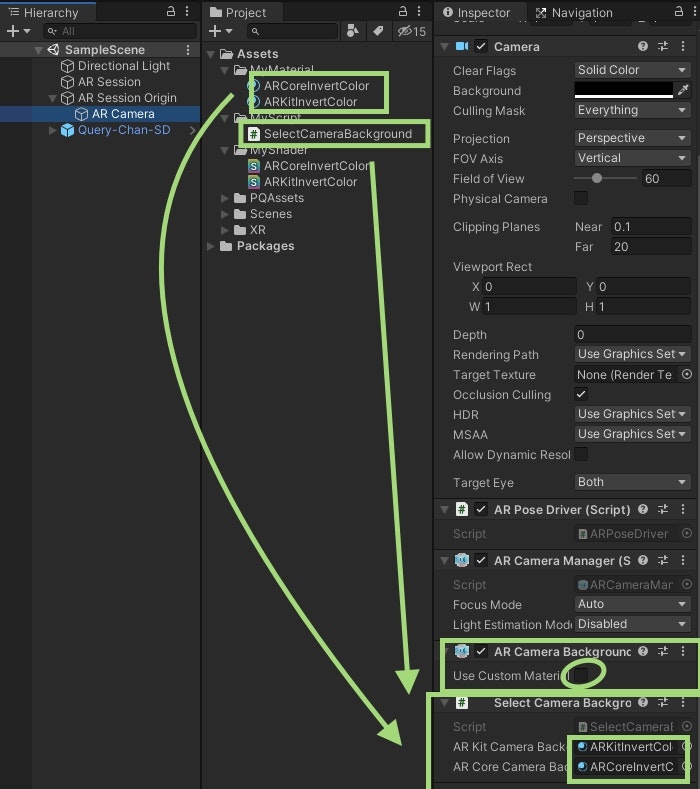Enable Allow Dynamic Resolution checkbox
Viewport: 700px width, 789px height.
click(581, 454)
